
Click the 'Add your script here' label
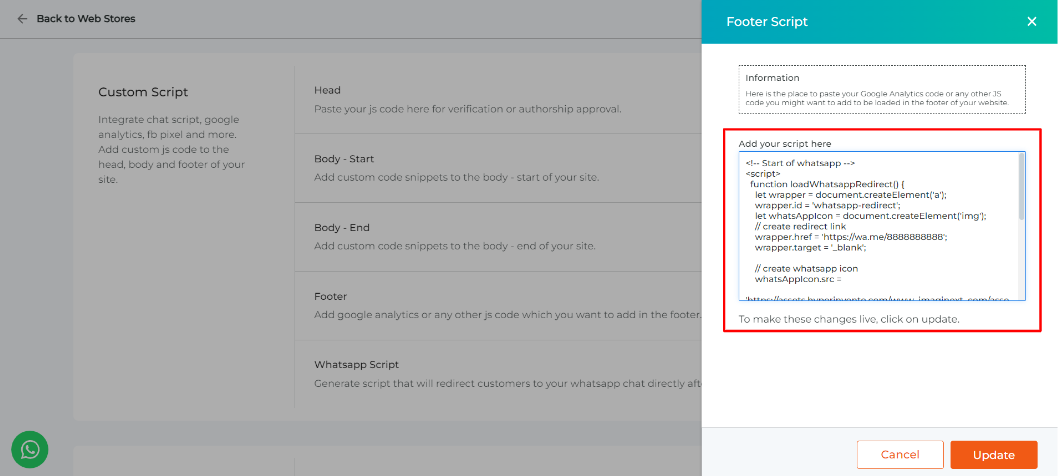pos(785,144)
